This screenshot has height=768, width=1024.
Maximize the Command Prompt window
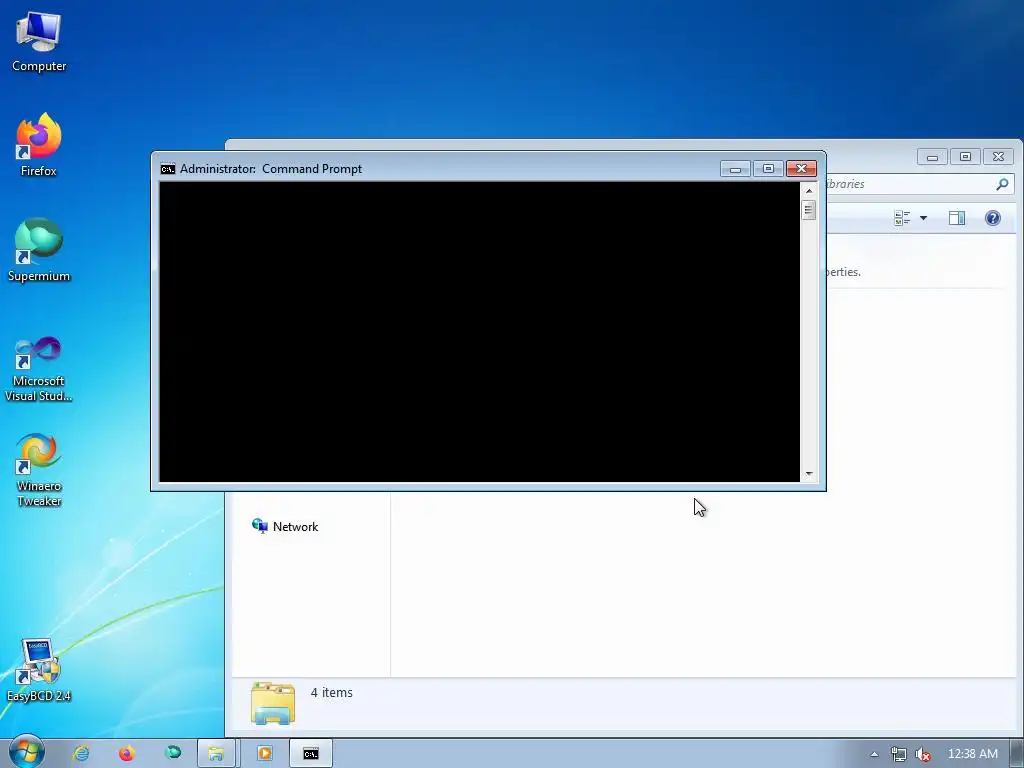pos(768,169)
